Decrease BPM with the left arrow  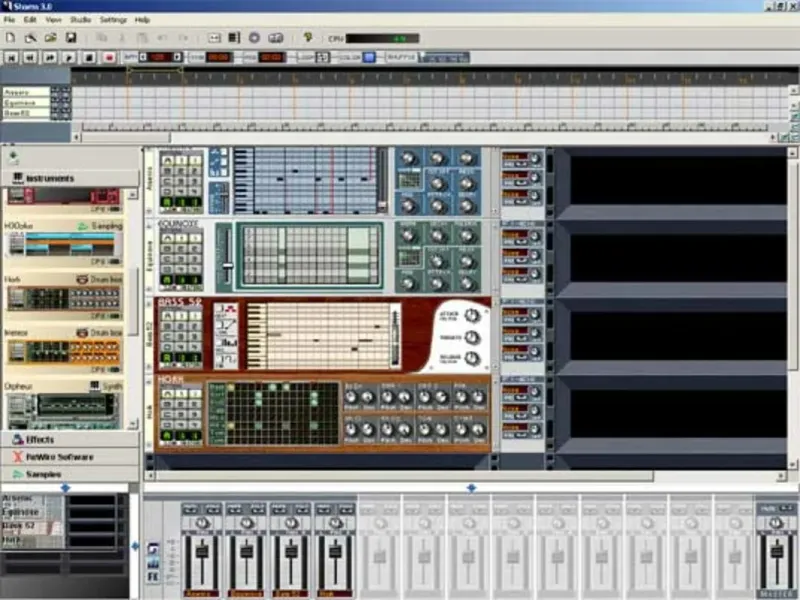tap(143, 57)
